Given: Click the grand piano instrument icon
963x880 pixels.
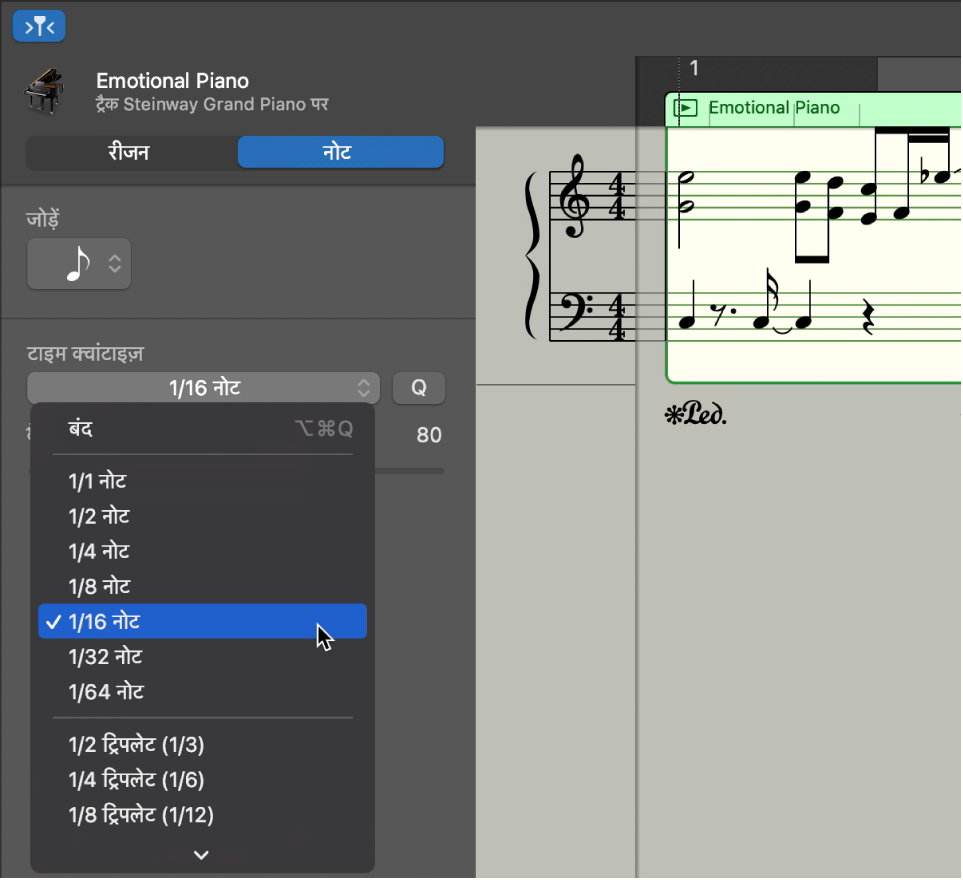Looking at the screenshot, I should [43, 92].
